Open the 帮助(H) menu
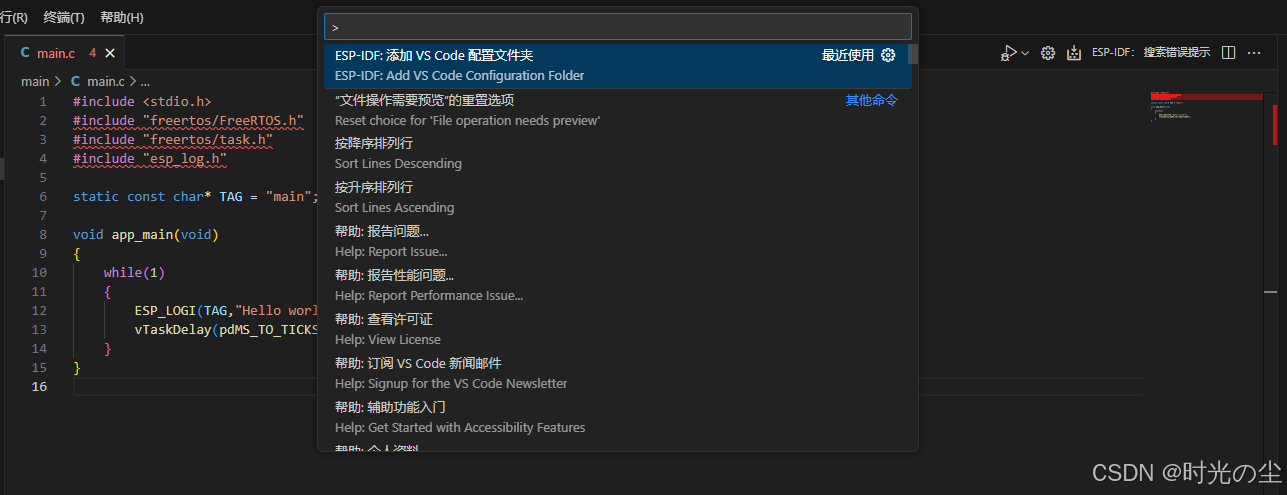 pyautogui.click(x=122, y=18)
